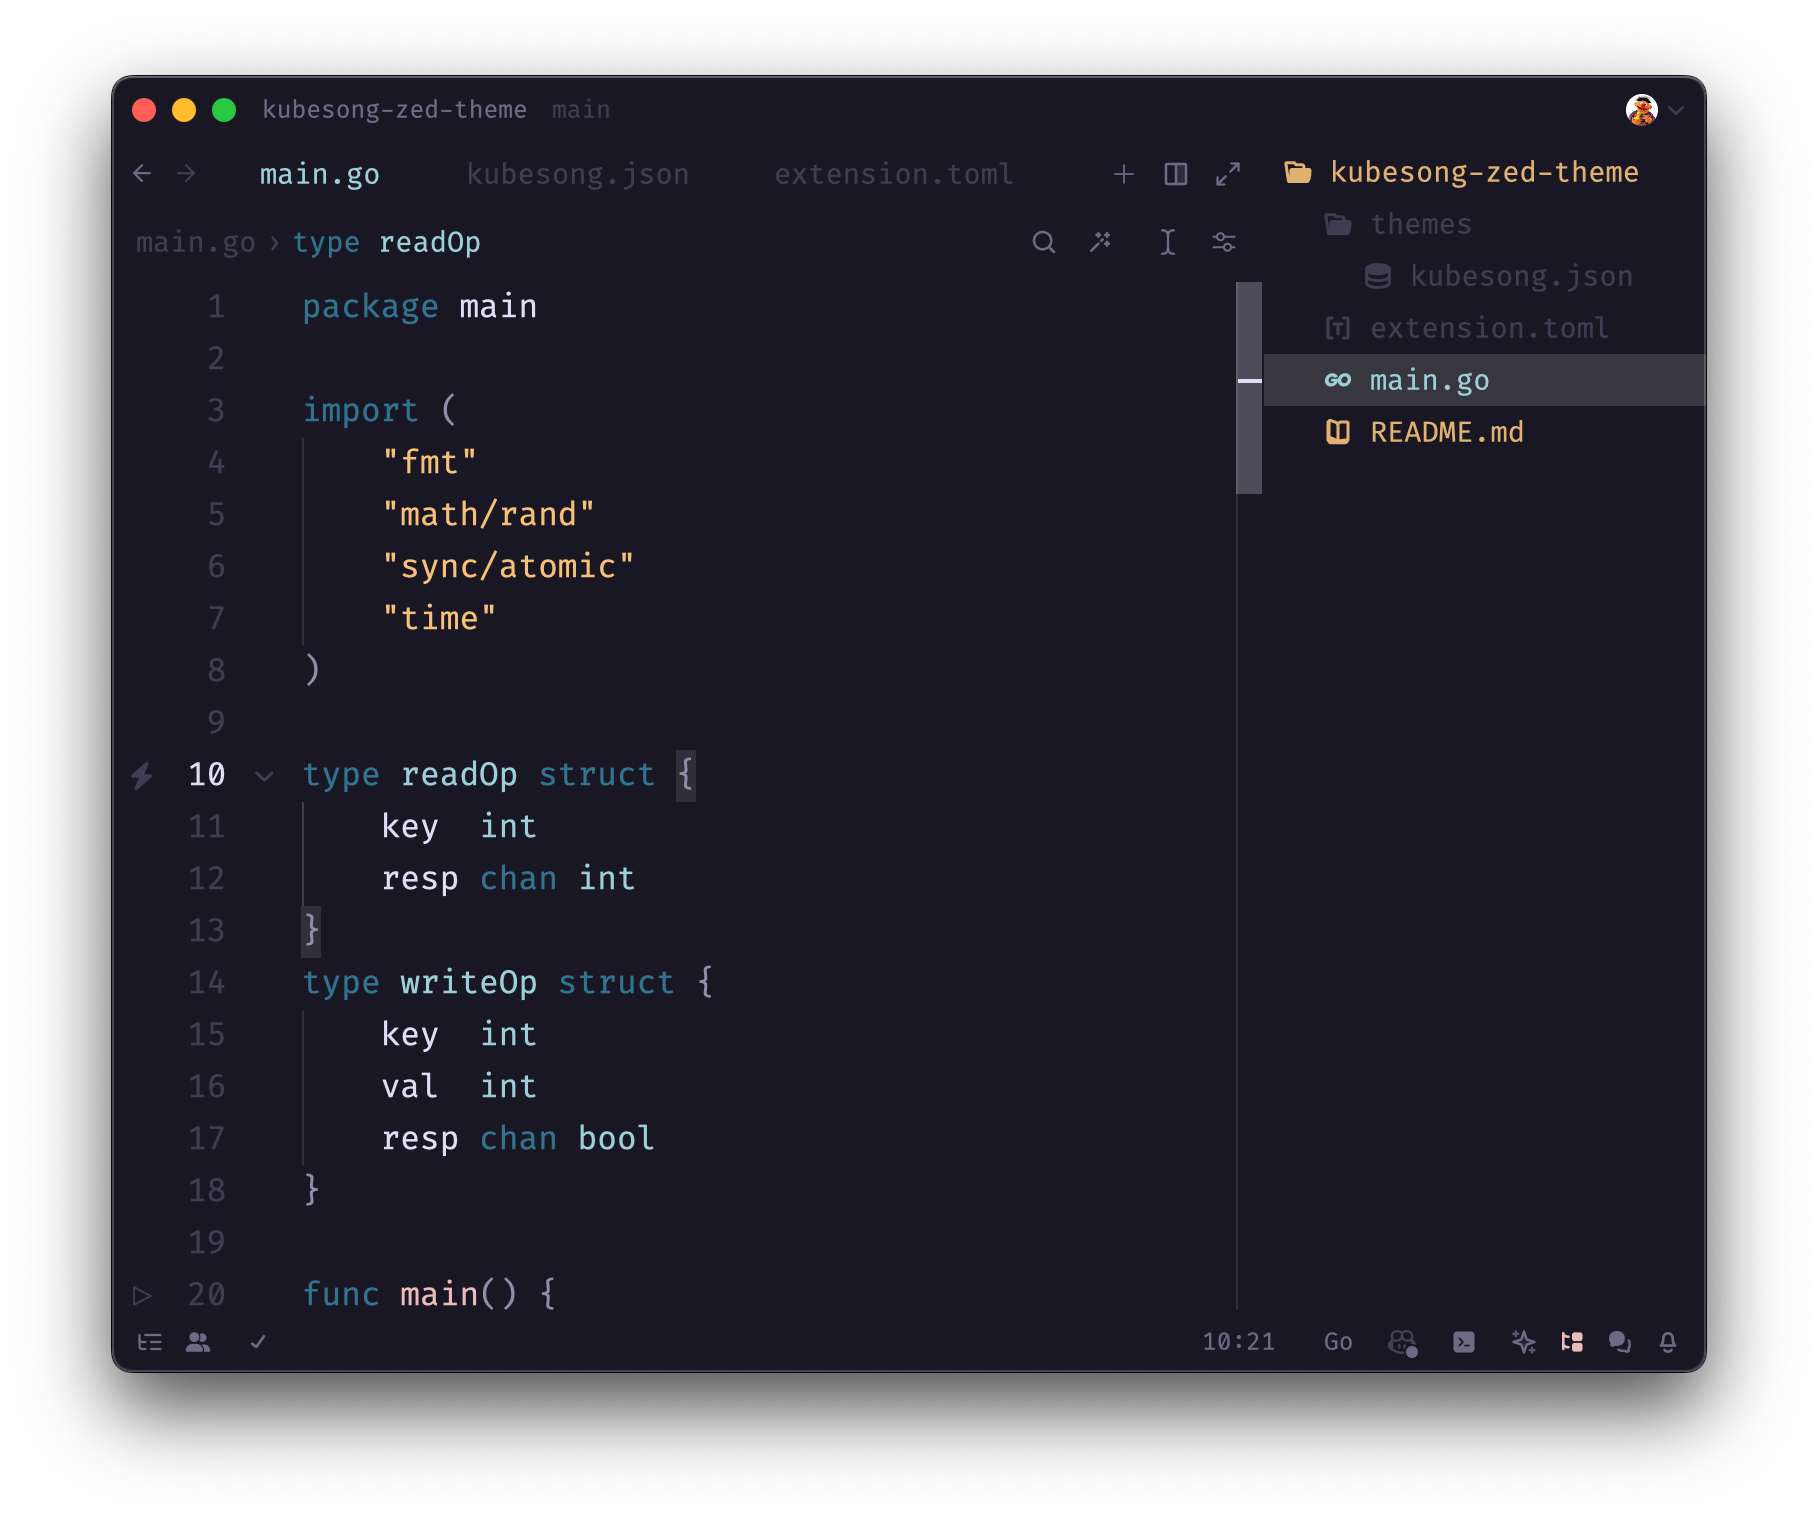Image resolution: width=1818 pixels, height=1520 pixels.
Task: Click the kubesong-zed-theme project title
Action: coord(394,109)
